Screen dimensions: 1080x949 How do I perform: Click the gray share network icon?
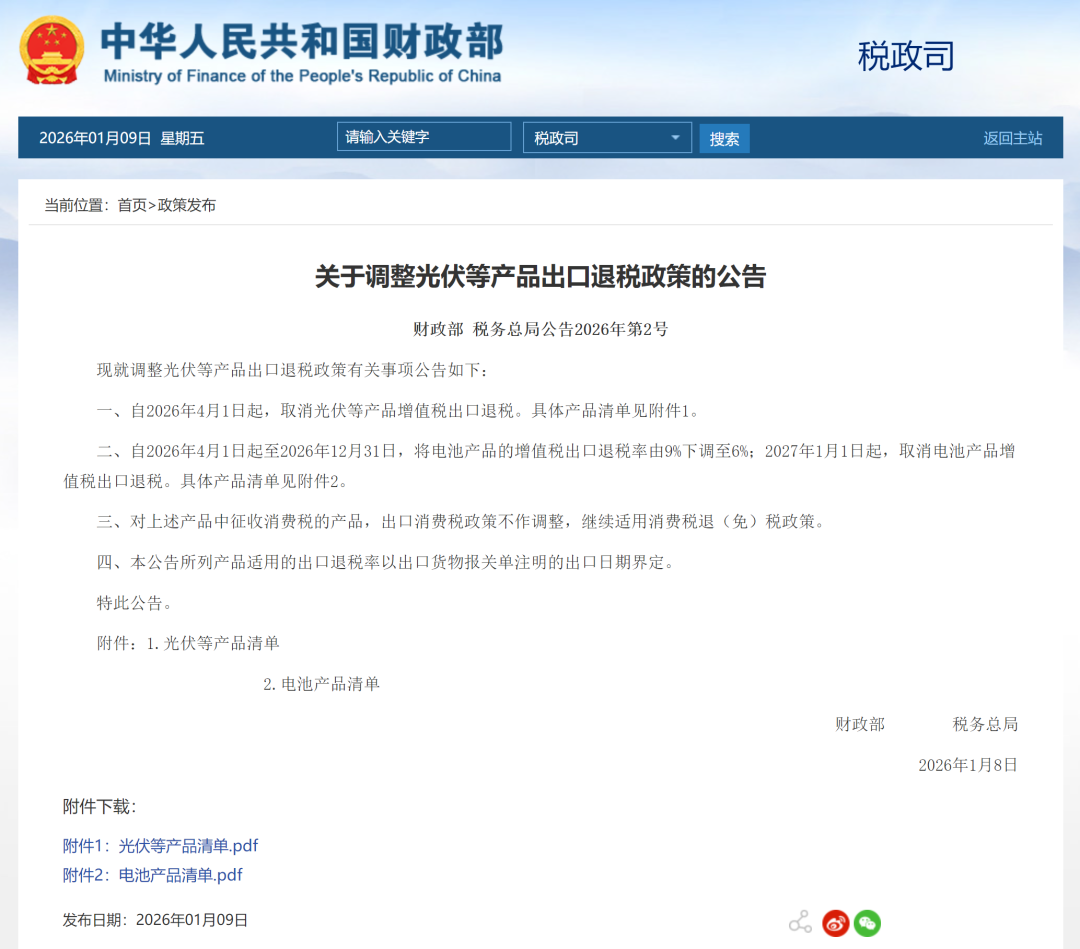pos(799,922)
